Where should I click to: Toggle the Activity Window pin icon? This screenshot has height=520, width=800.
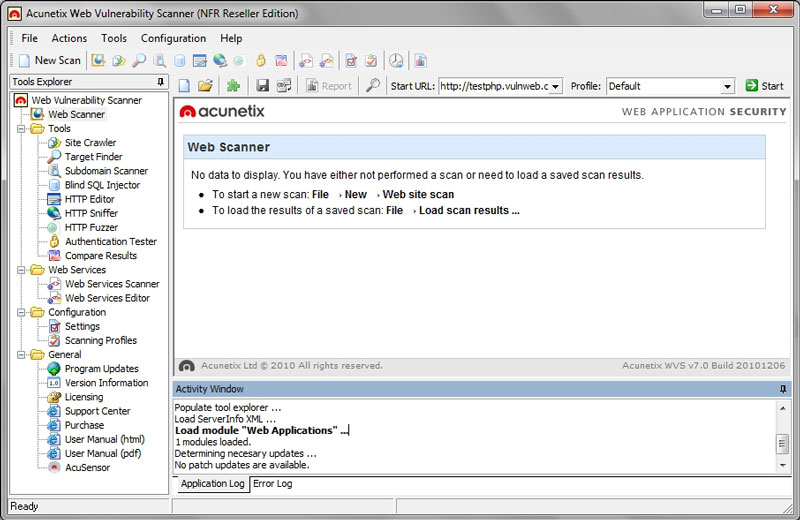click(782, 389)
